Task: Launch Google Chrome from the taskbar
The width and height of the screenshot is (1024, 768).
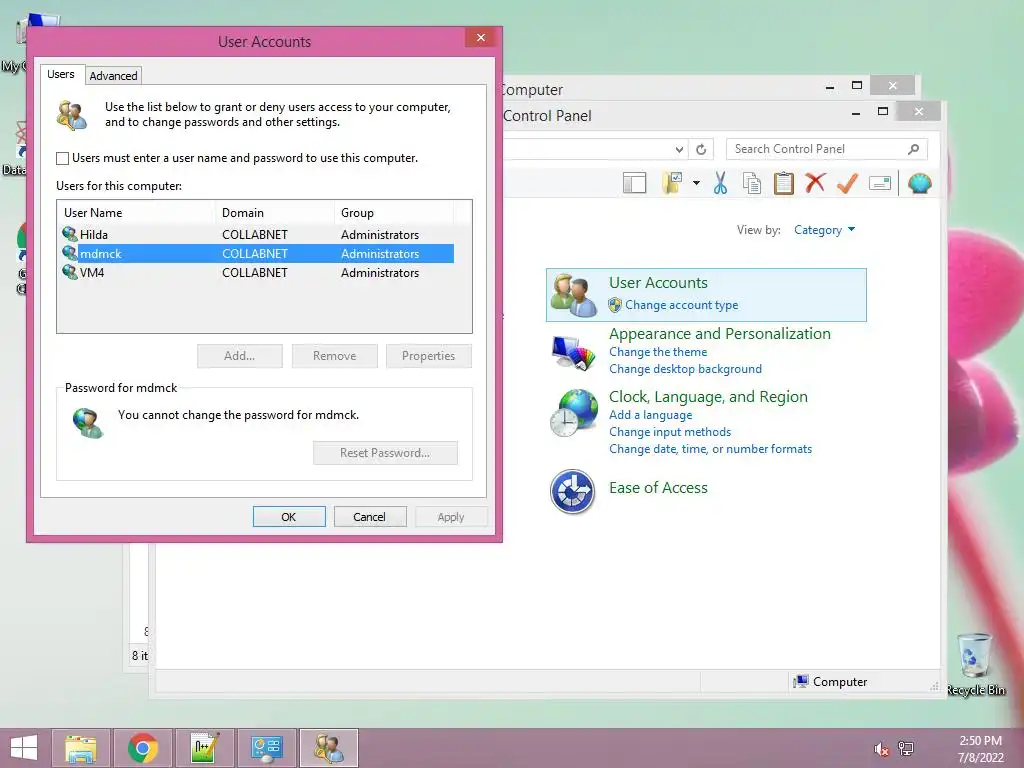Action: [x=142, y=748]
